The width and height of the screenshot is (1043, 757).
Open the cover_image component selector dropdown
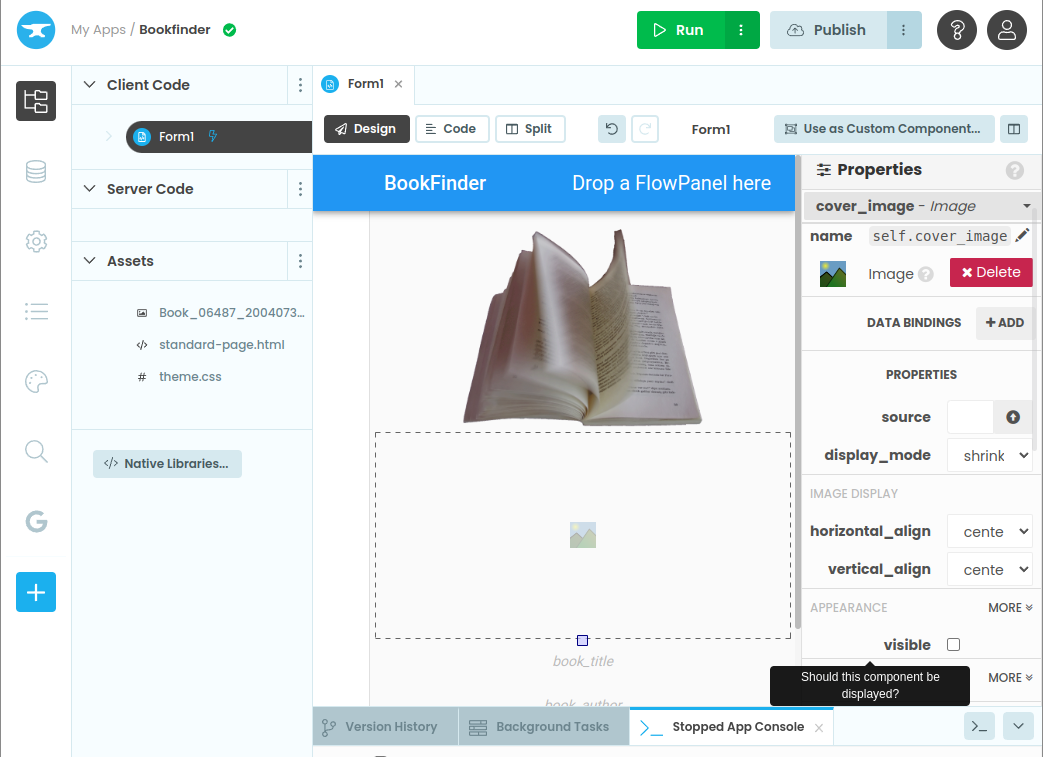[x=1026, y=206]
